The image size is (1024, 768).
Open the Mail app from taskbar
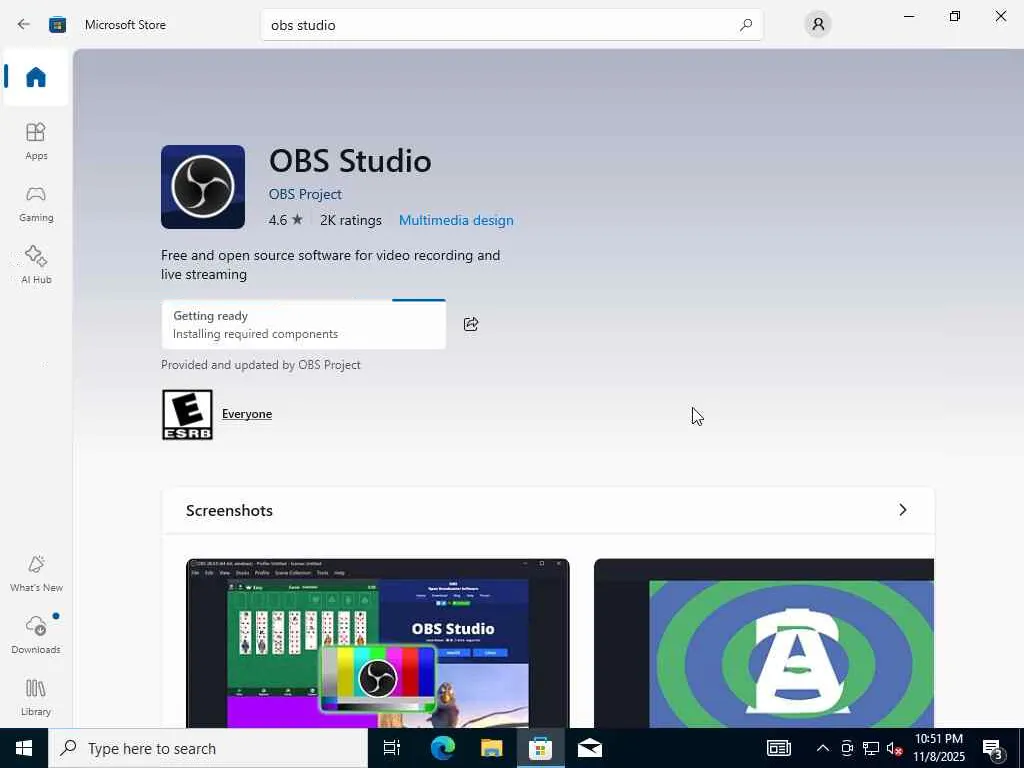[589, 748]
